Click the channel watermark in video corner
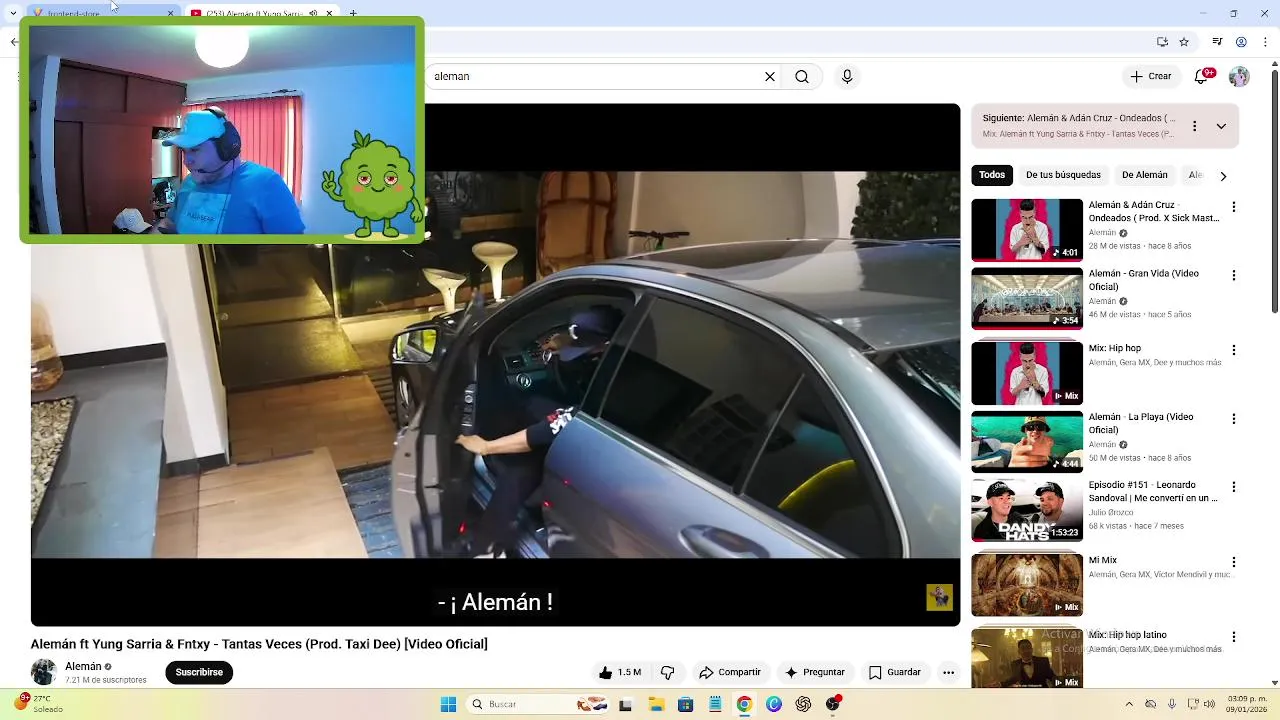Image resolution: width=1280 pixels, height=720 pixels. [939, 597]
